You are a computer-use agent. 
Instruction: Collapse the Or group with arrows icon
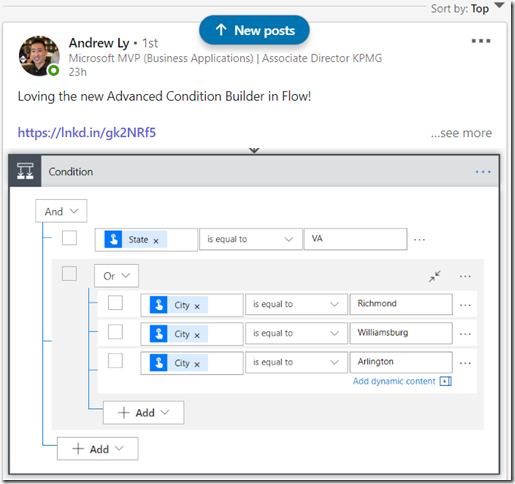pos(435,276)
